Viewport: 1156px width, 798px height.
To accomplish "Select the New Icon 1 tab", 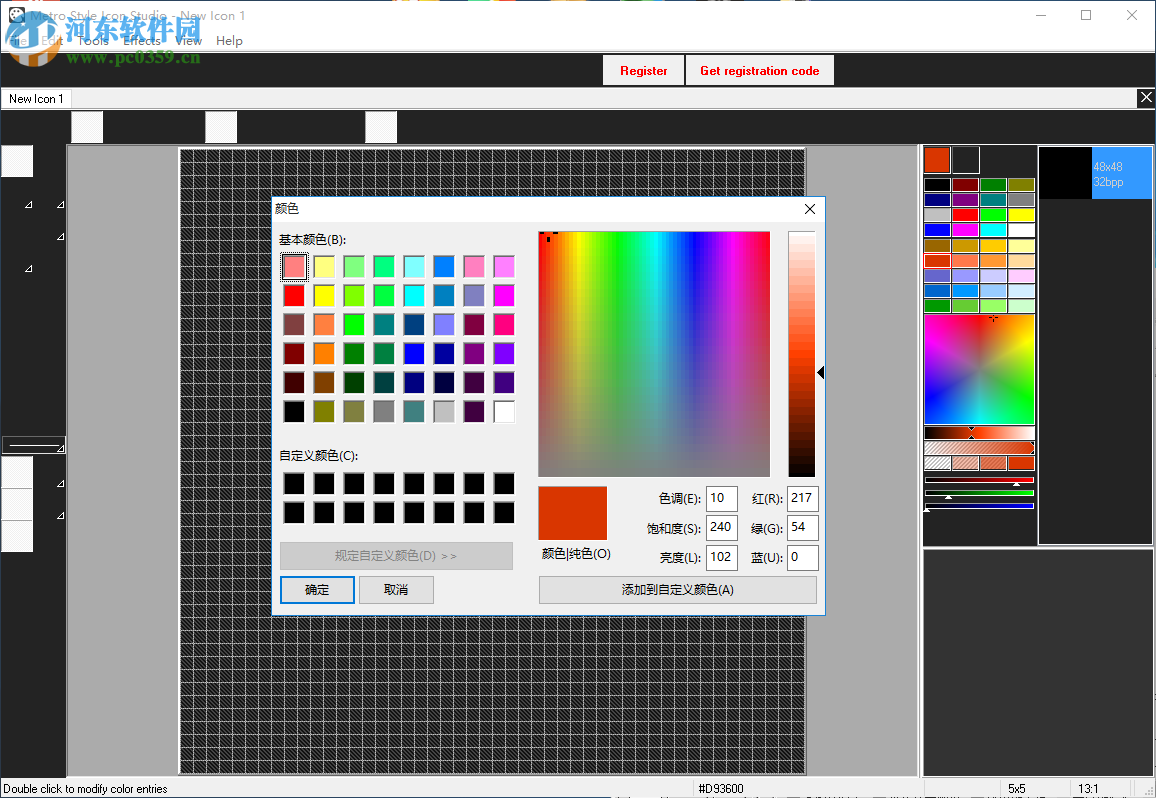I will tap(36, 99).
